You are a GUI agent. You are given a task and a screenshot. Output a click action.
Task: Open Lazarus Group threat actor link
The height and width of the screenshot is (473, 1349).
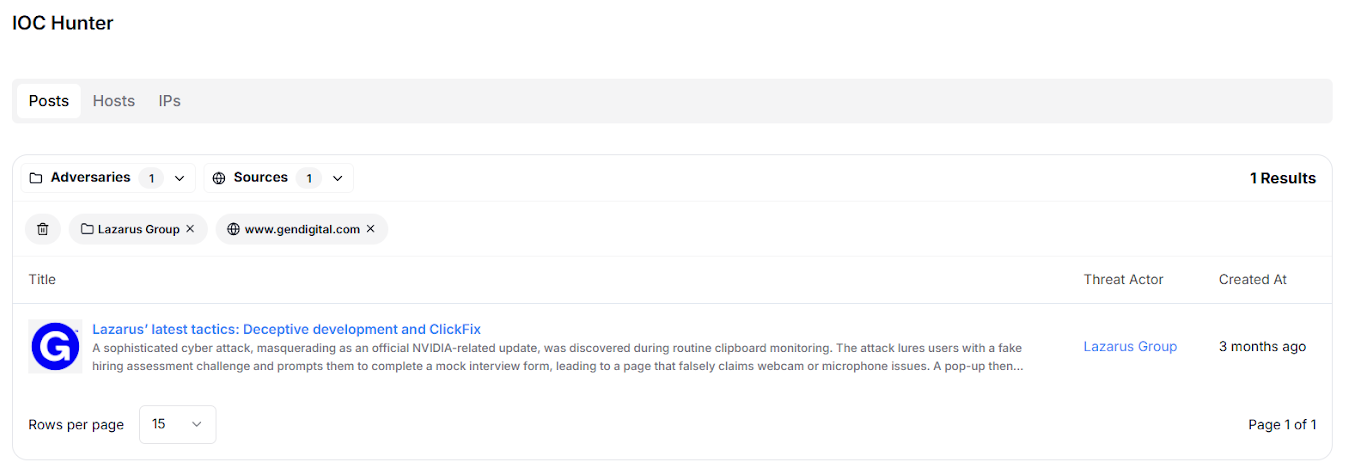point(1130,347)
